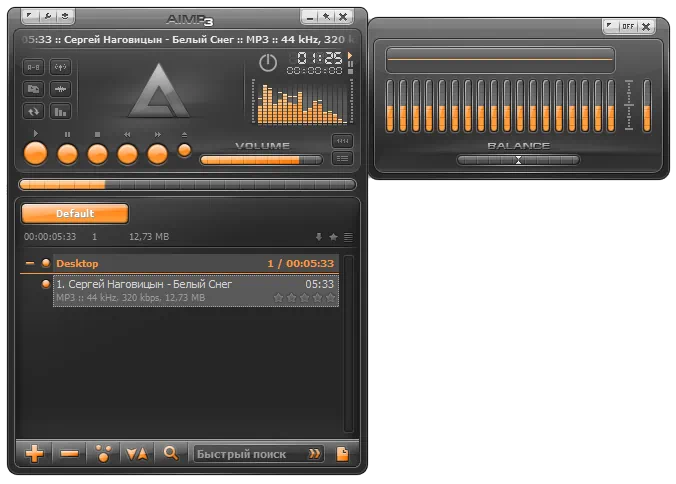The width and height of the screenshot is (676, 484).
Task: Select the Desktop group header
Action: [196, 263]
